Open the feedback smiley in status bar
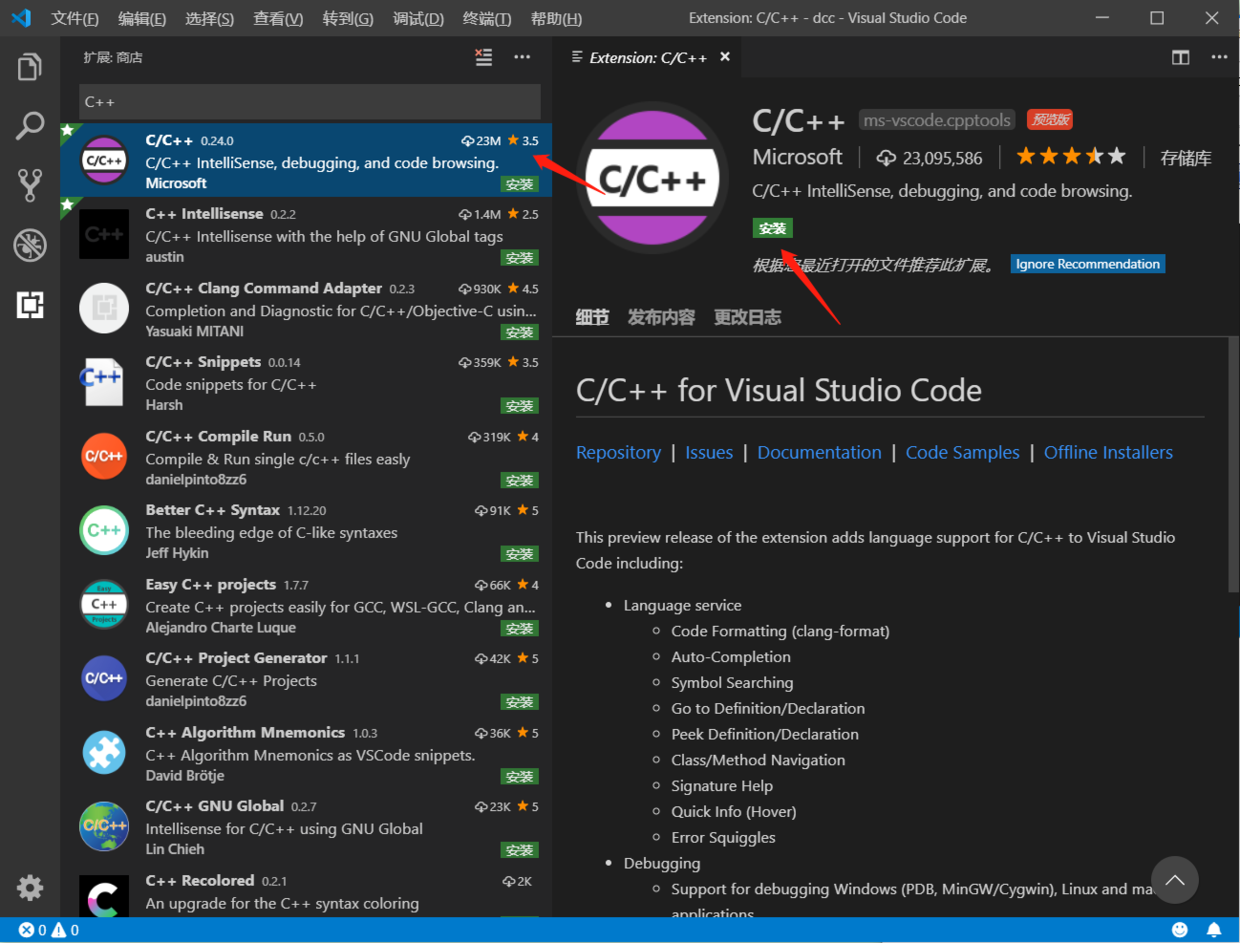Screen dimensions: 1240x943 point(1180,930)
